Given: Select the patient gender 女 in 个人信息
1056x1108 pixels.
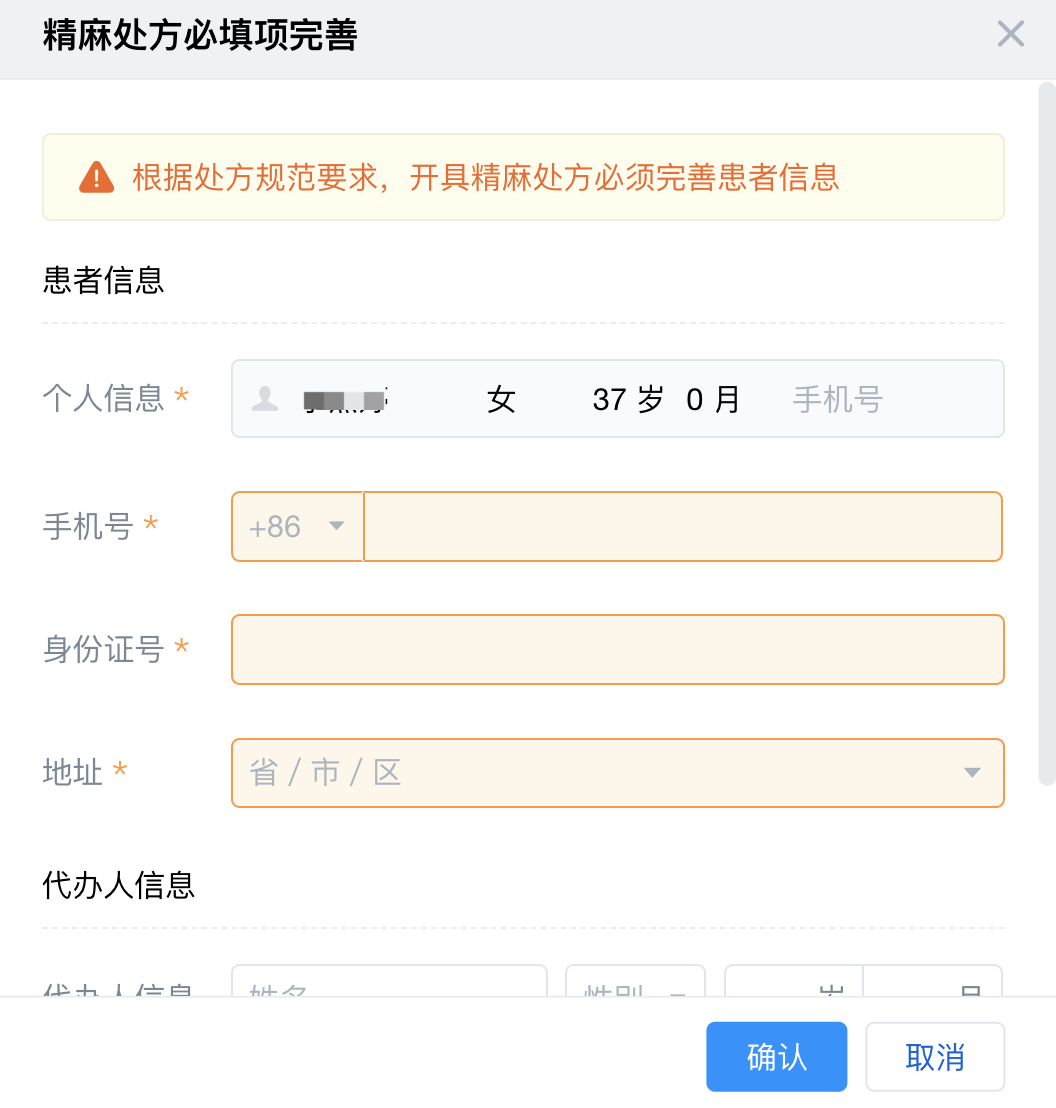Looking at the screenshot, I should pos(501,400).
